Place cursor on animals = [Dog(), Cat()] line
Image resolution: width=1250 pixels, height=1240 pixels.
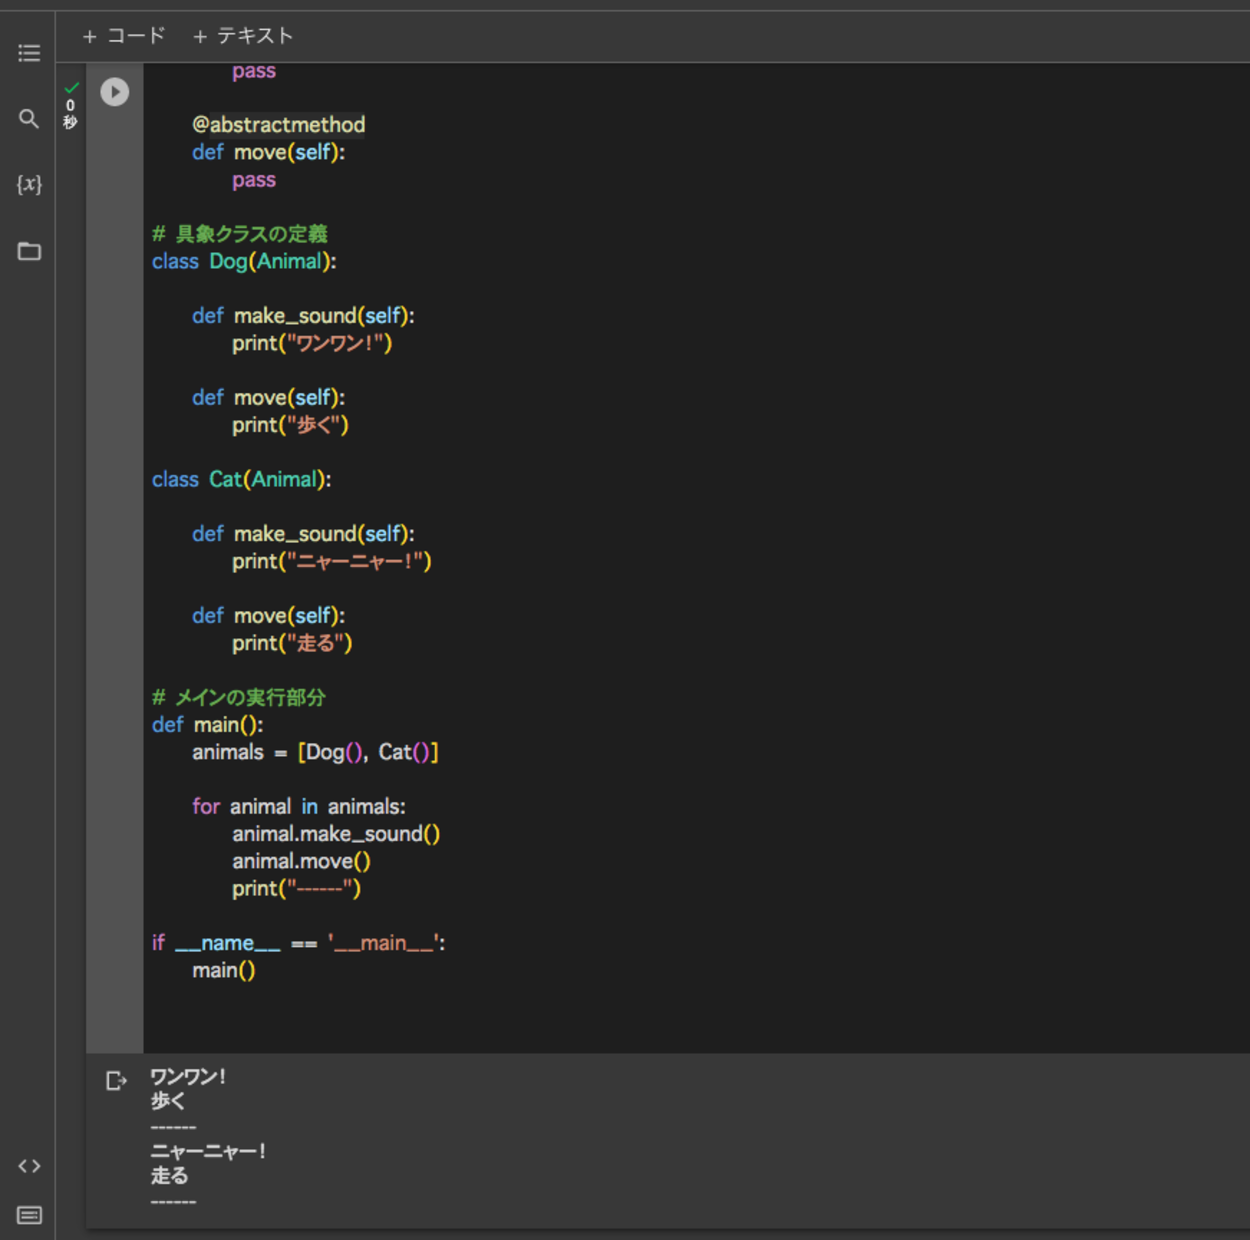pyautogui.click(x=315, y=752)
